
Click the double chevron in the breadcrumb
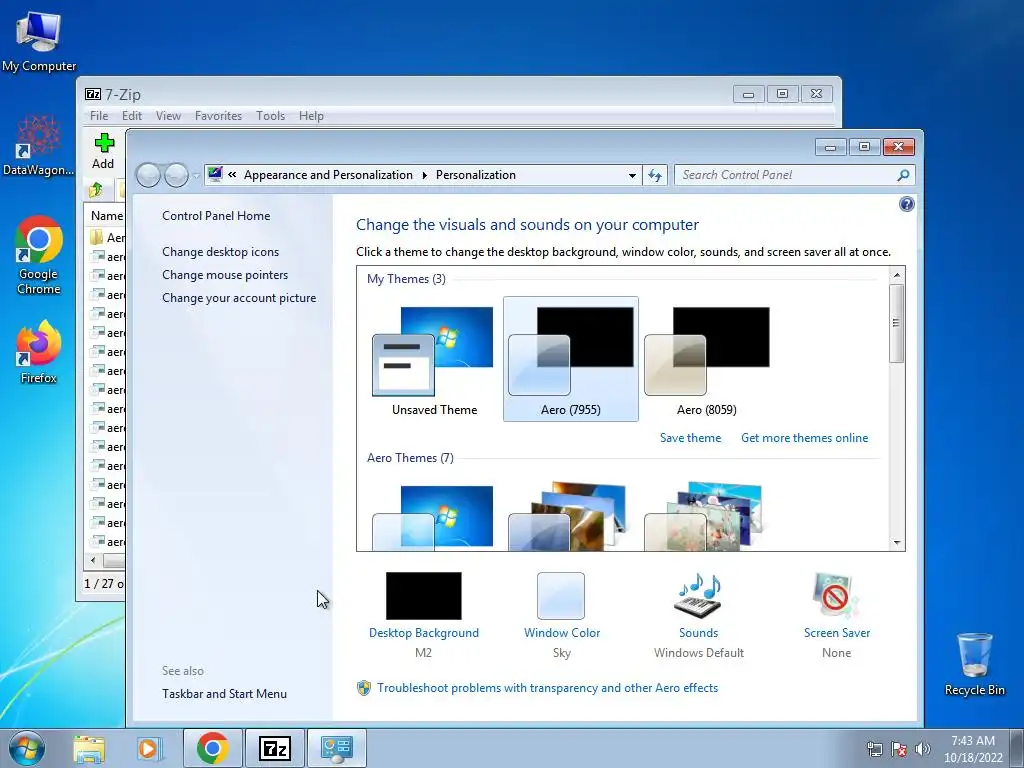232,174
